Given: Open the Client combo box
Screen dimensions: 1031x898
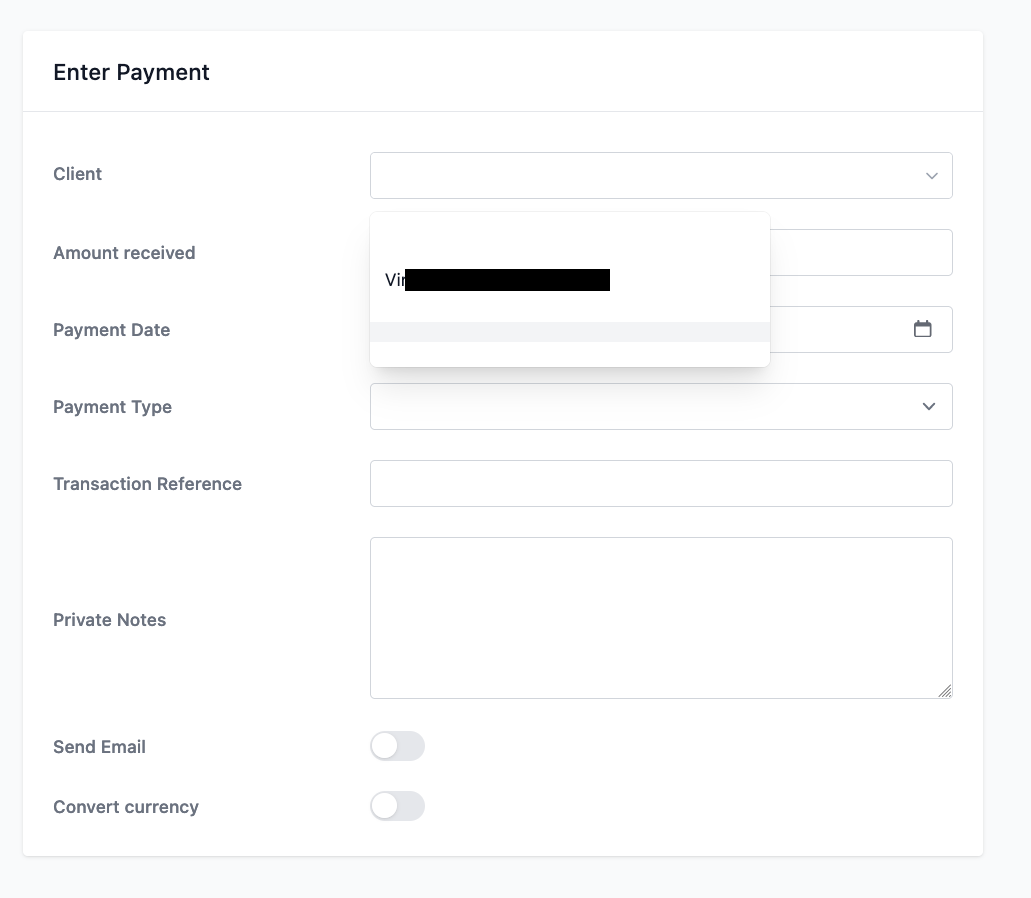Looking at the screenshot, I should tap(661, 176).
